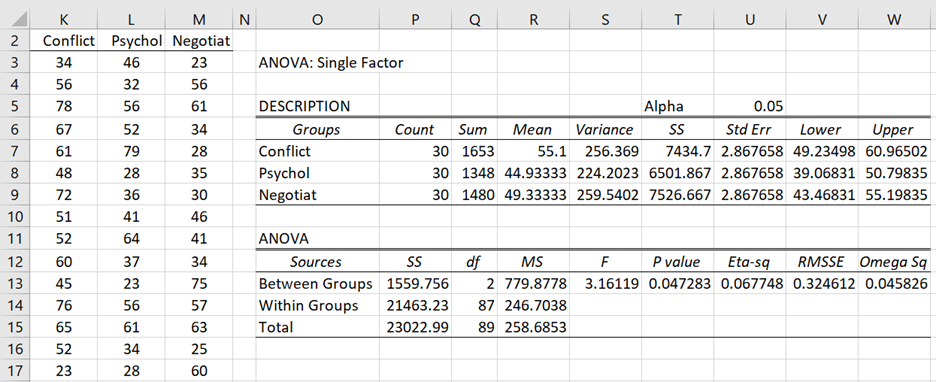The height and width of the screenshot is (382, 936).
Task: Select the Conflict column heading cell
Action: pos(63,41)
